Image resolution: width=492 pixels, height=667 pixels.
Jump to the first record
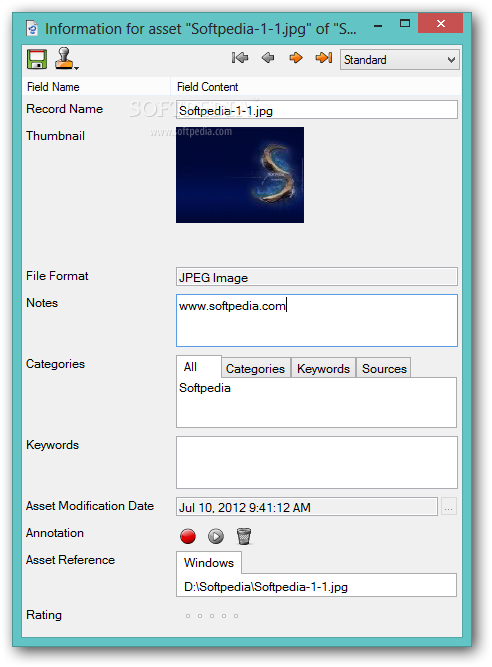[x=240, y=57]
